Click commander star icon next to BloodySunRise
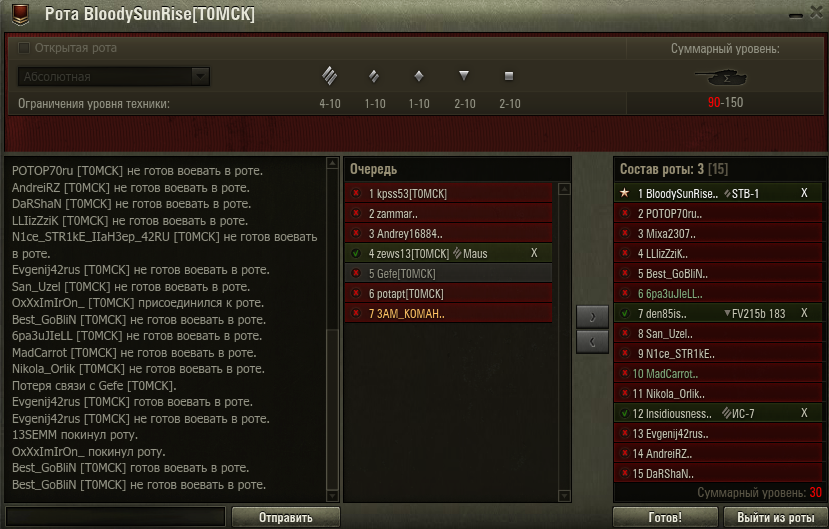829x529 pixels. tap(624, 193)
